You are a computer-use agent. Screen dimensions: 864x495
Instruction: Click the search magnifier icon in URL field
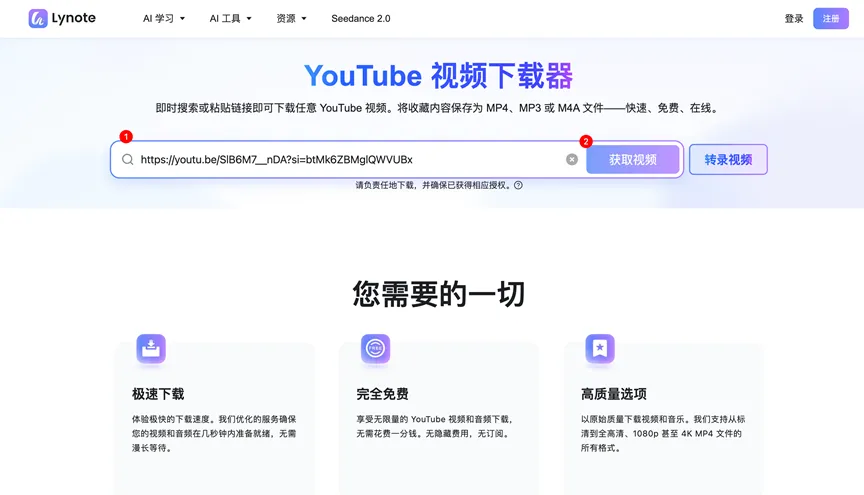pos(128,159)
